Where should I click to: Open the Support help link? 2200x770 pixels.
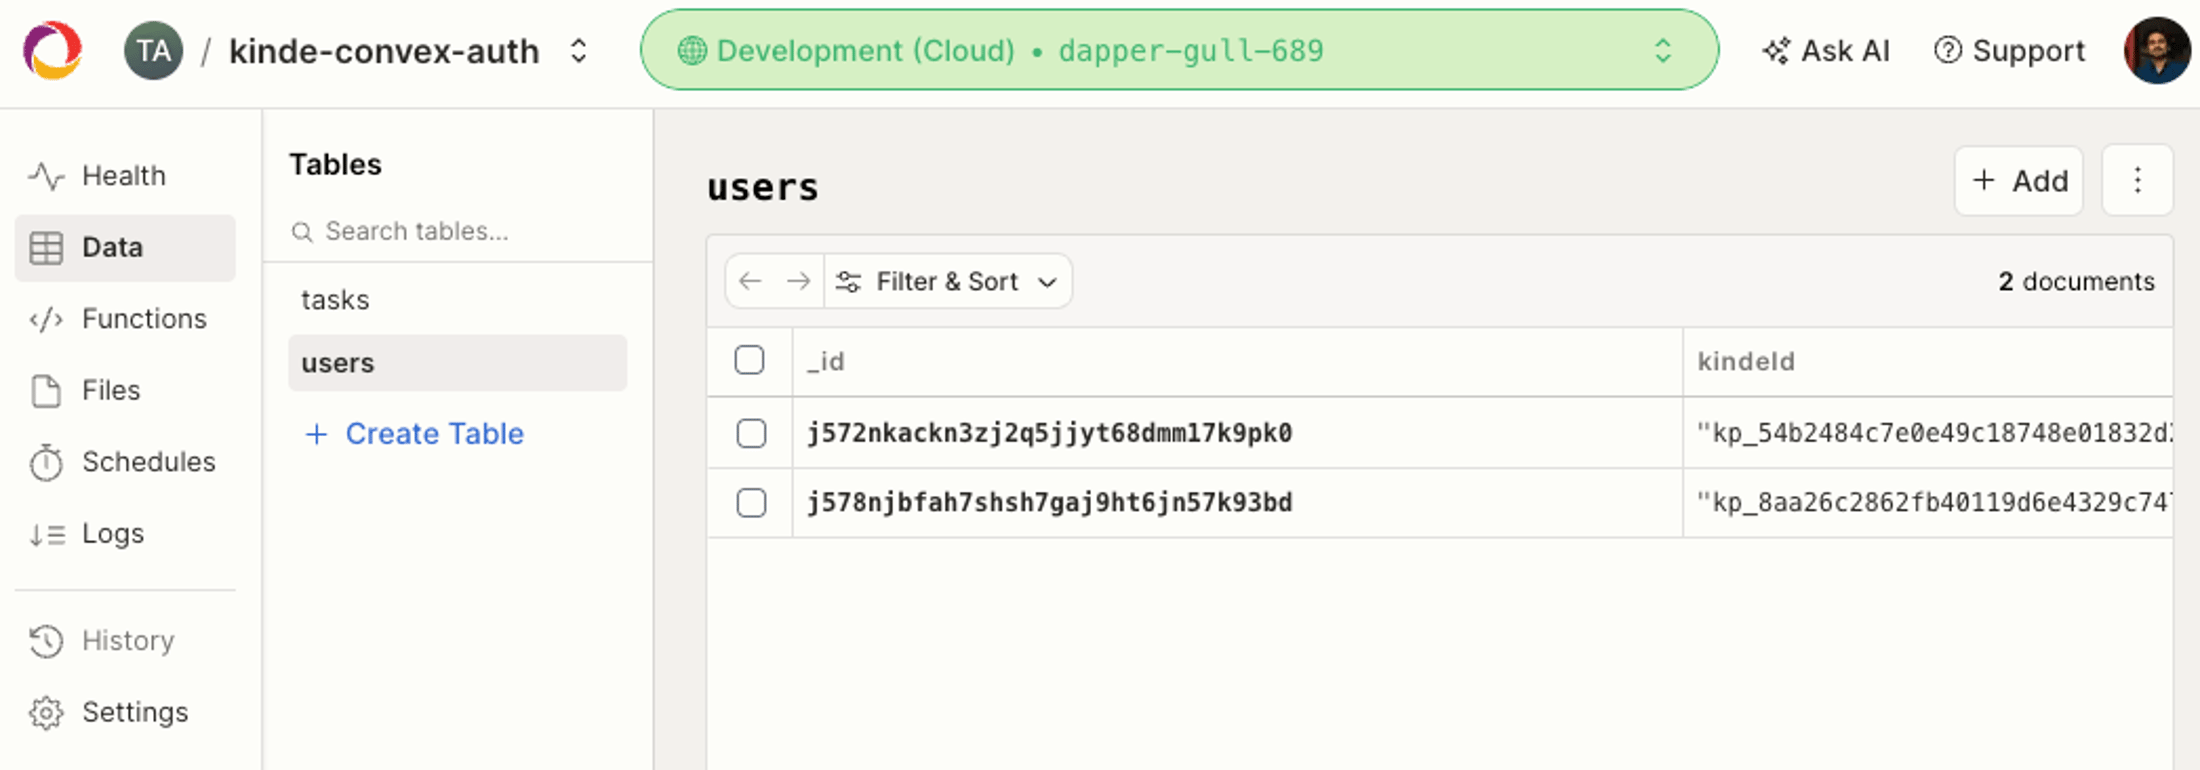[2009, 51]
